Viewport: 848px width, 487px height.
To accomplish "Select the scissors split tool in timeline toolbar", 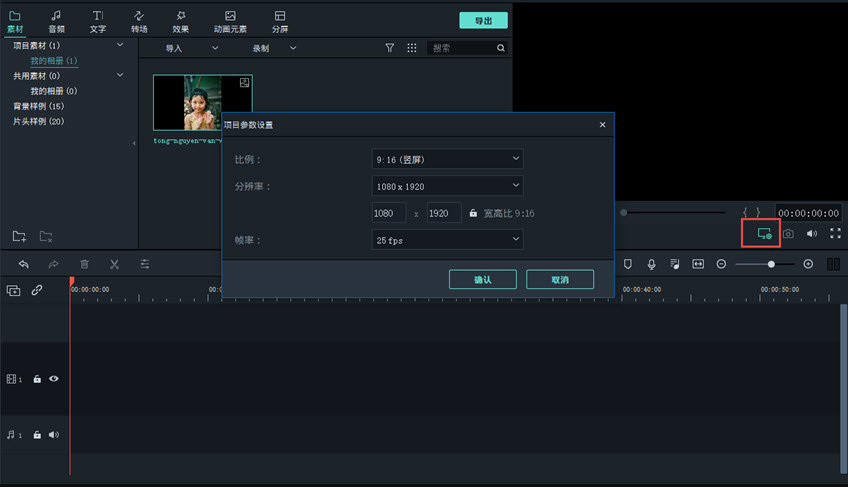I will click(114, 264).
